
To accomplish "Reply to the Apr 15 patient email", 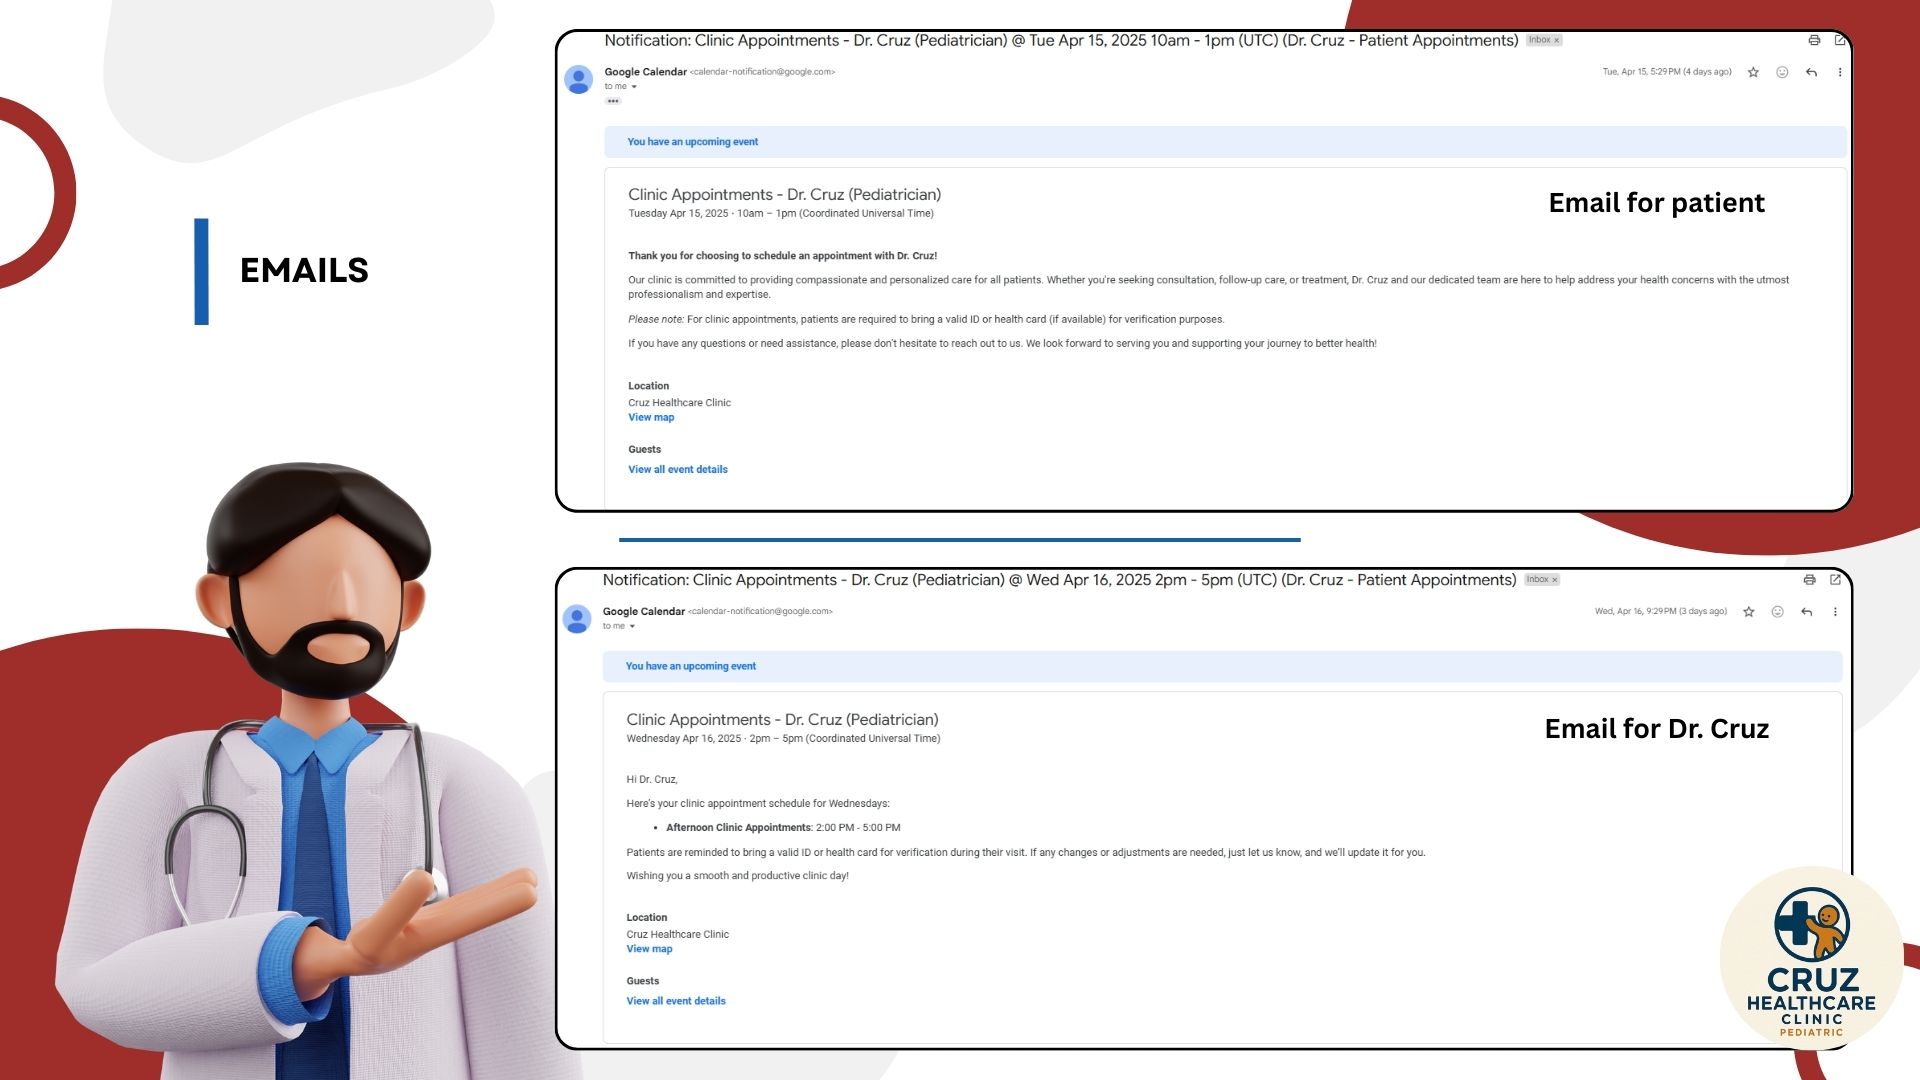I will pyautogui.click(x=1811, y=72).
